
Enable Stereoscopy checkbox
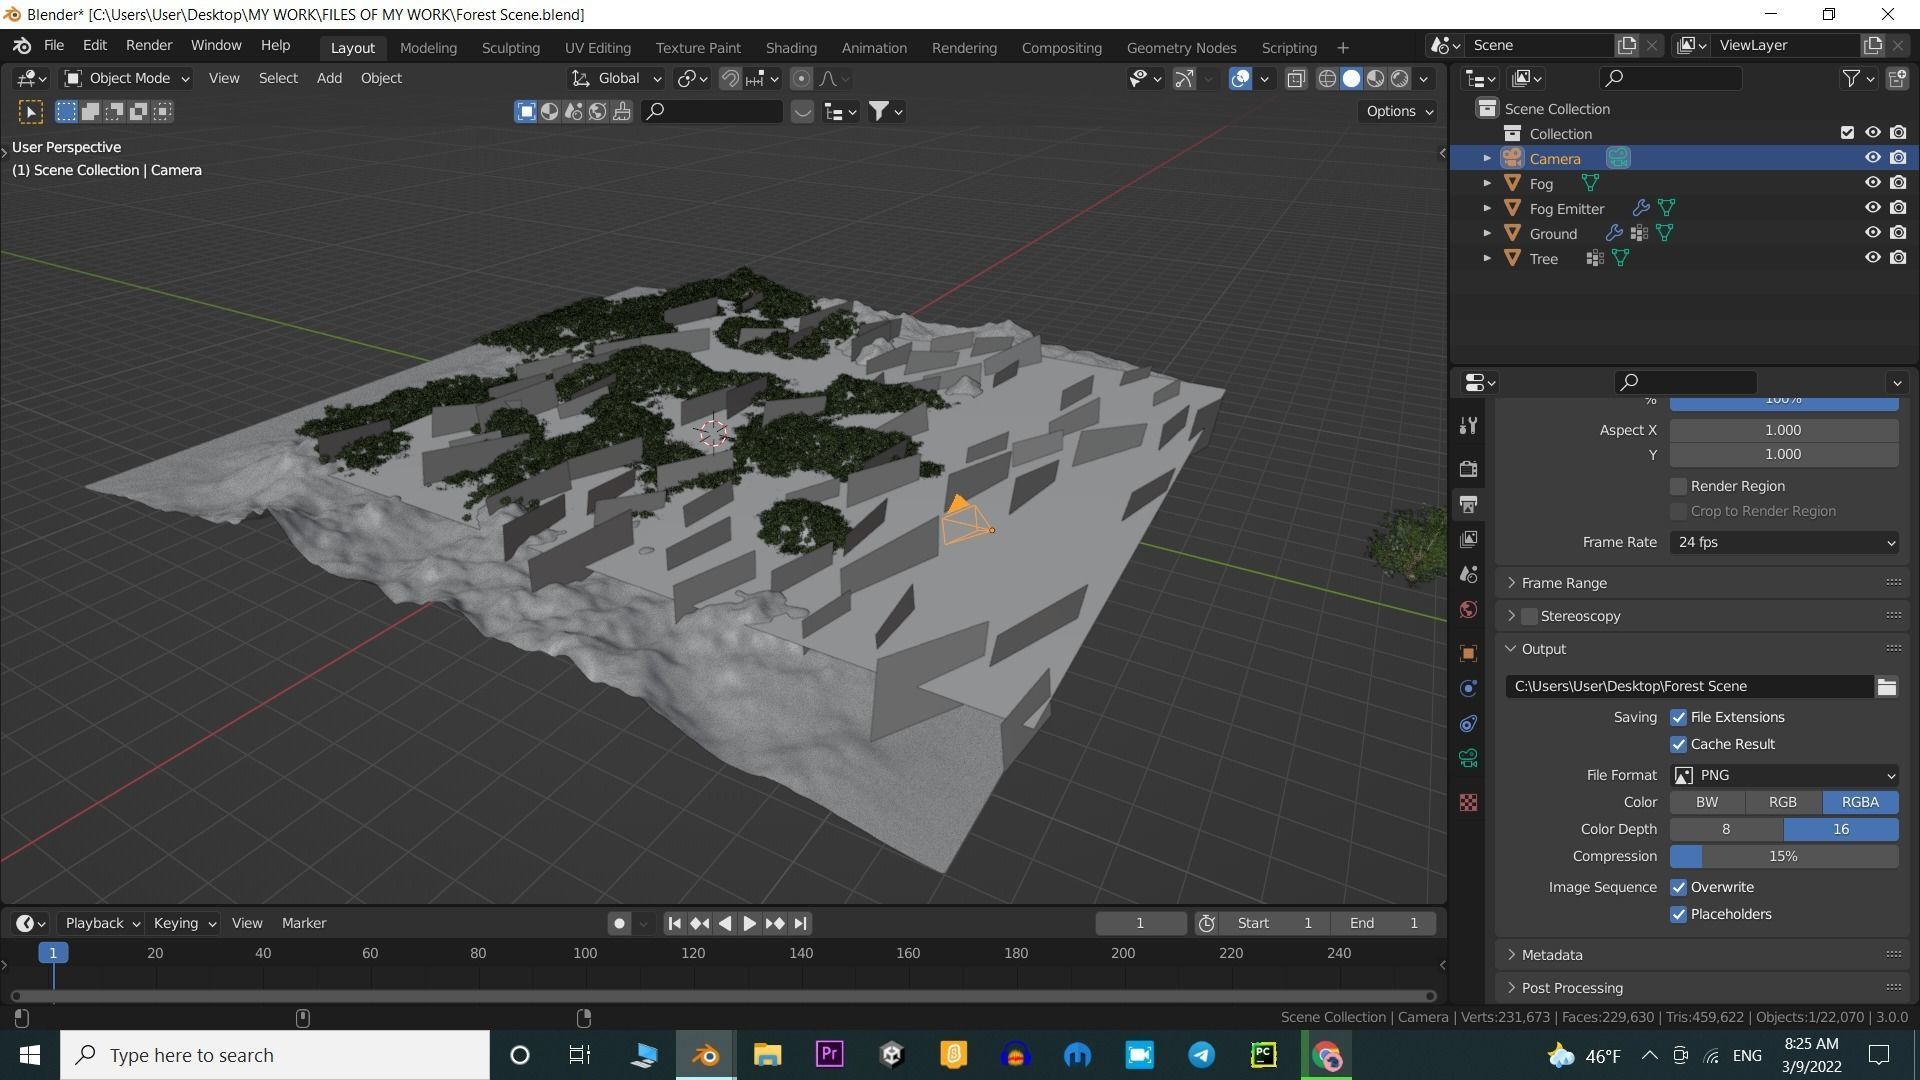(x=1529, y=616)
